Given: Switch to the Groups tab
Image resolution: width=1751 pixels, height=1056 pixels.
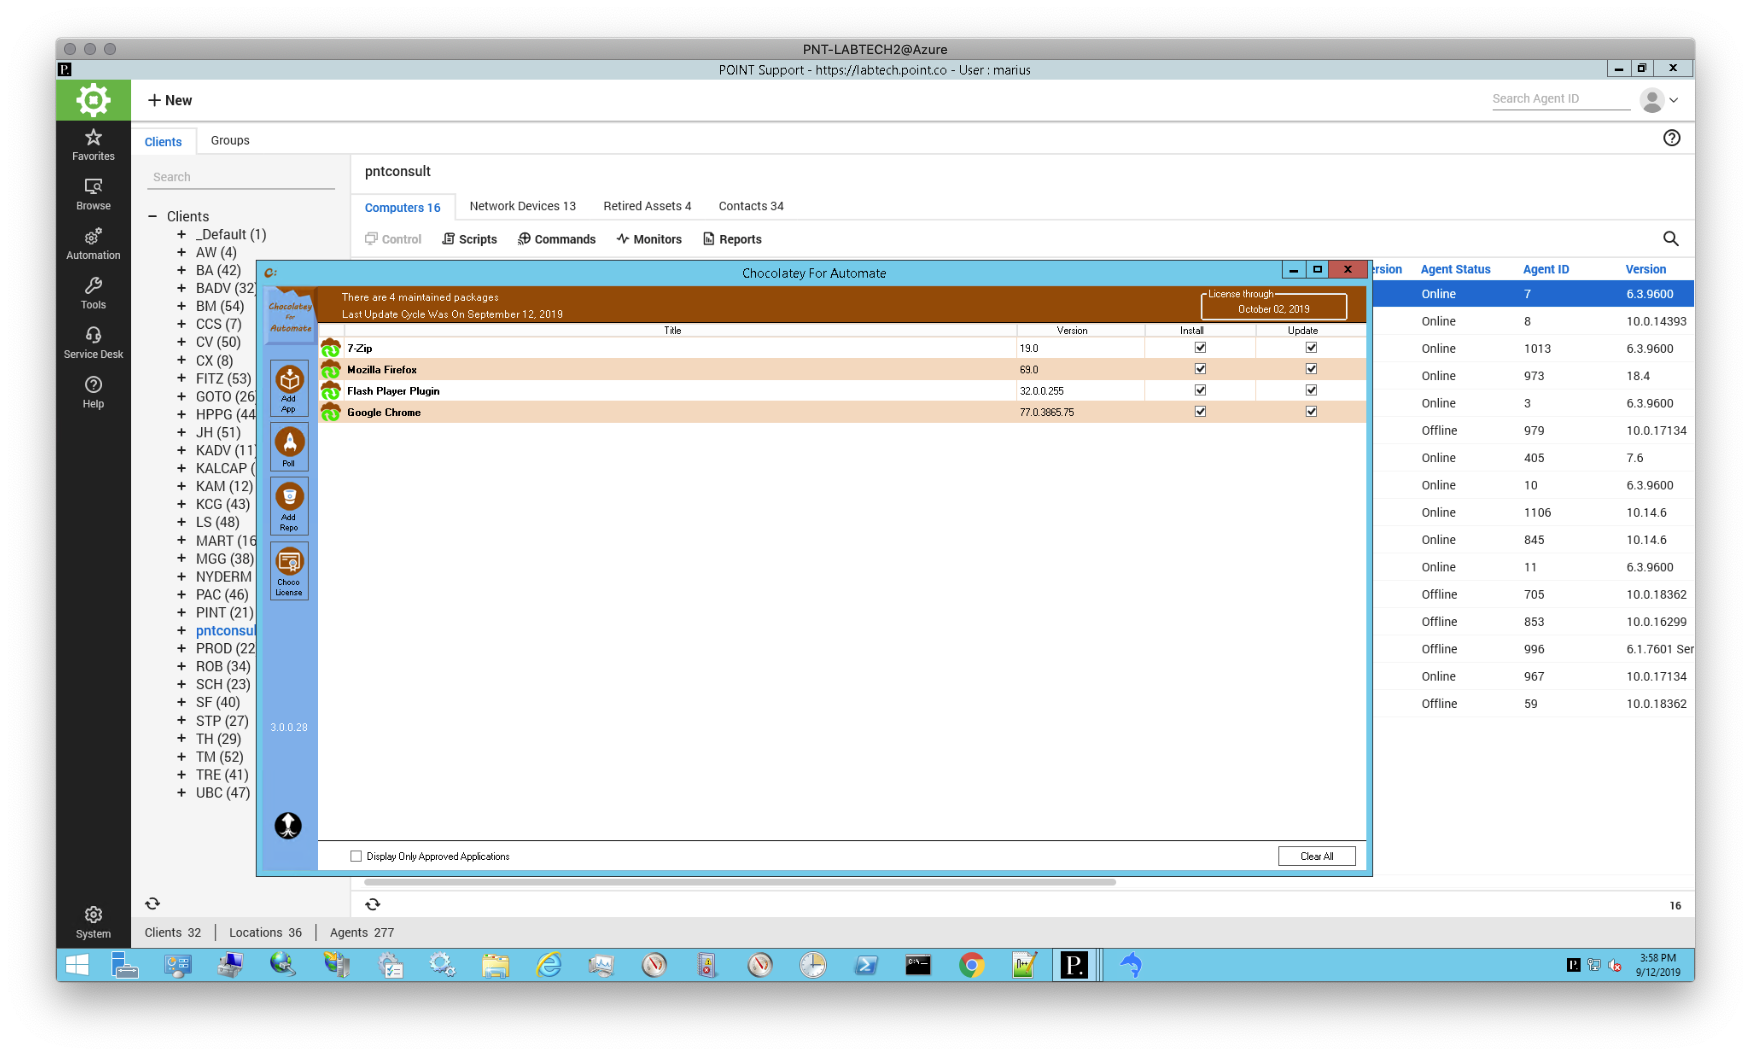Looking at the screenshot, I should pos(230,141).
